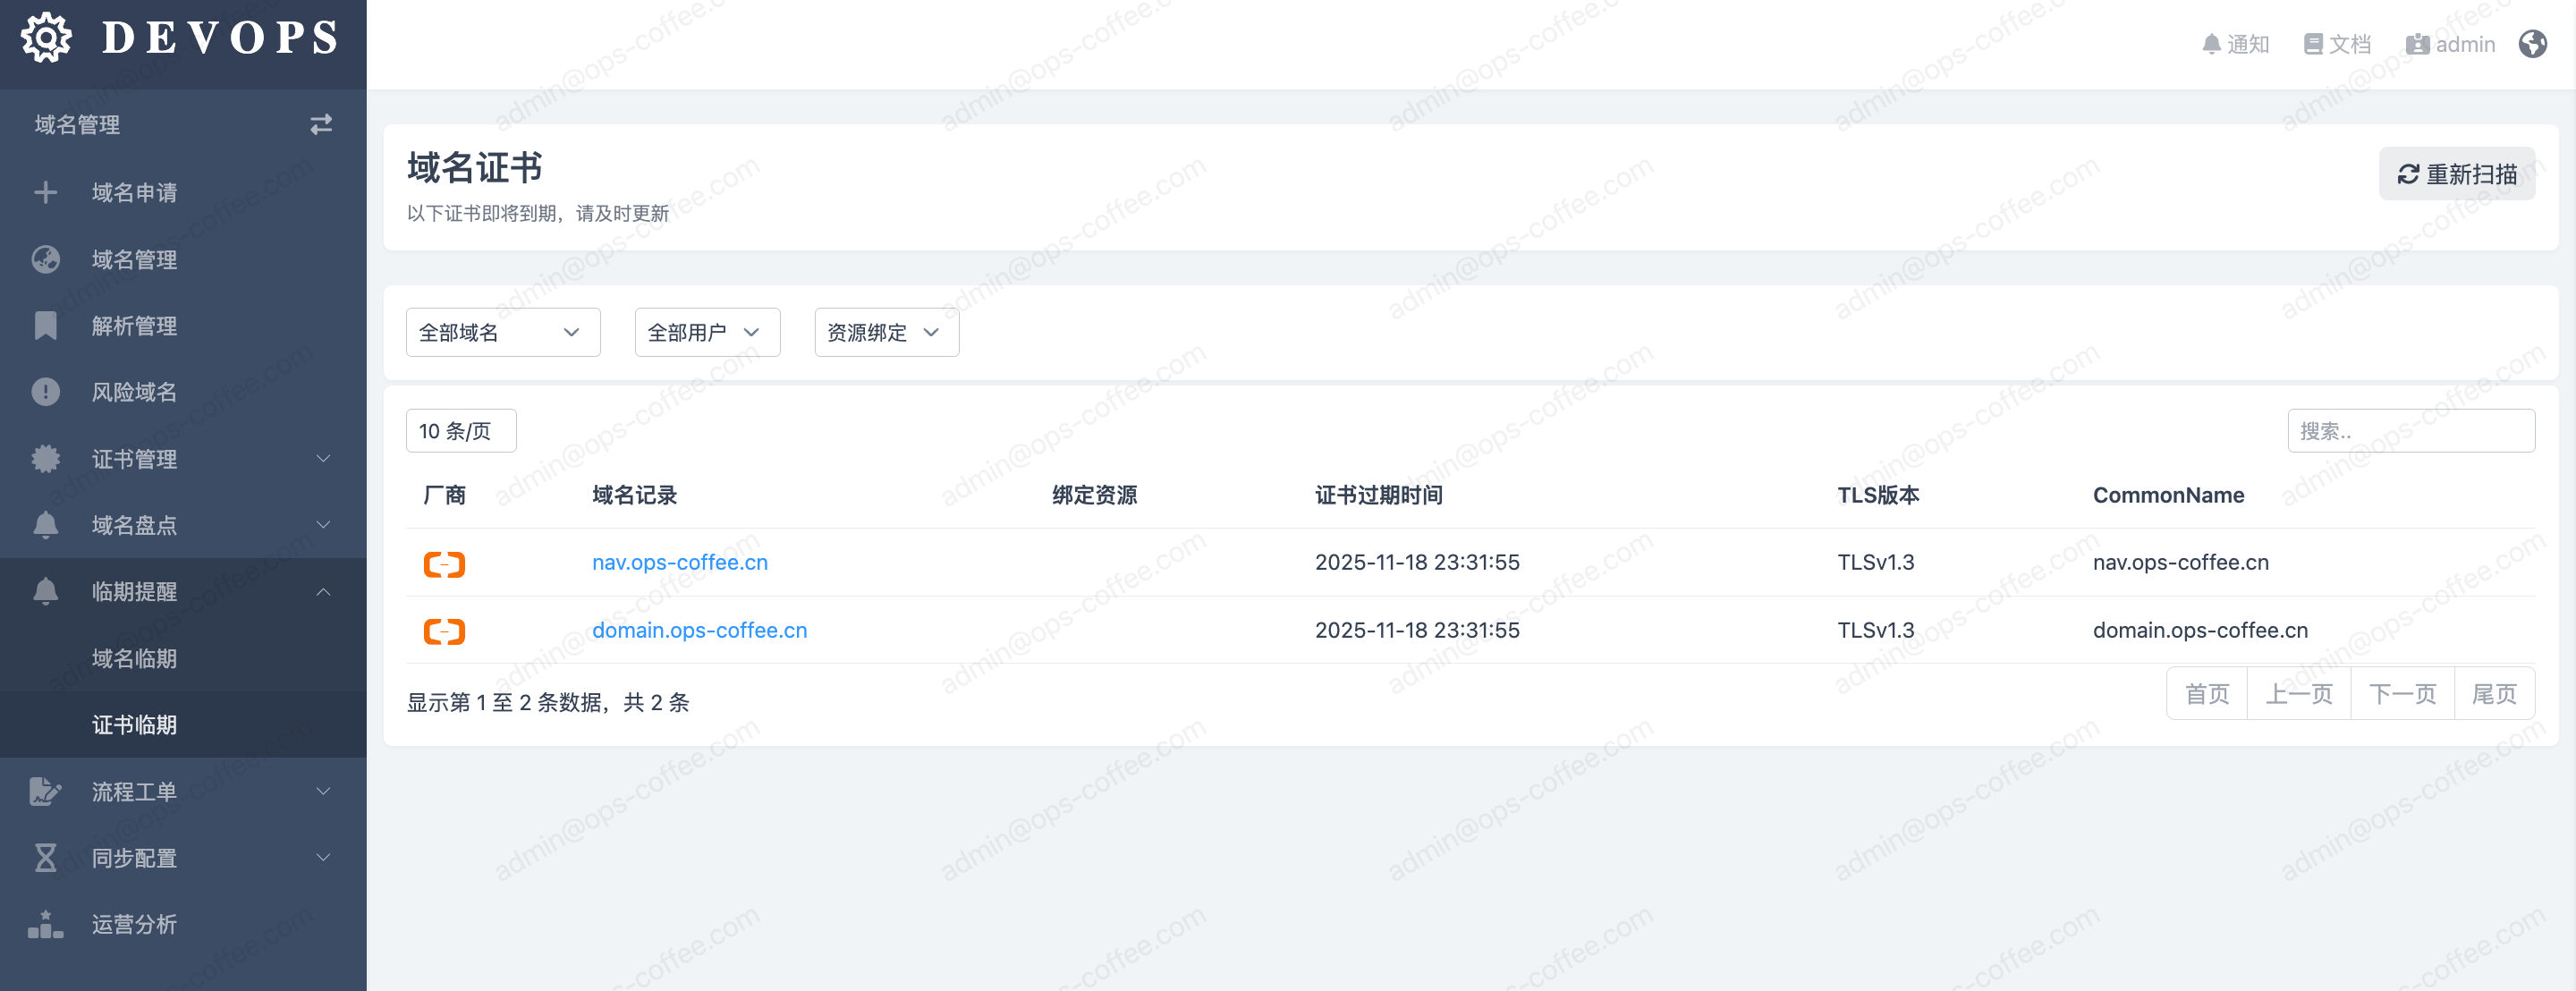The width and height of the screenshot is (2576, 991).
Task: Open the nav.ops-coffee.cn domain link
Action: (x=679, y=562)
